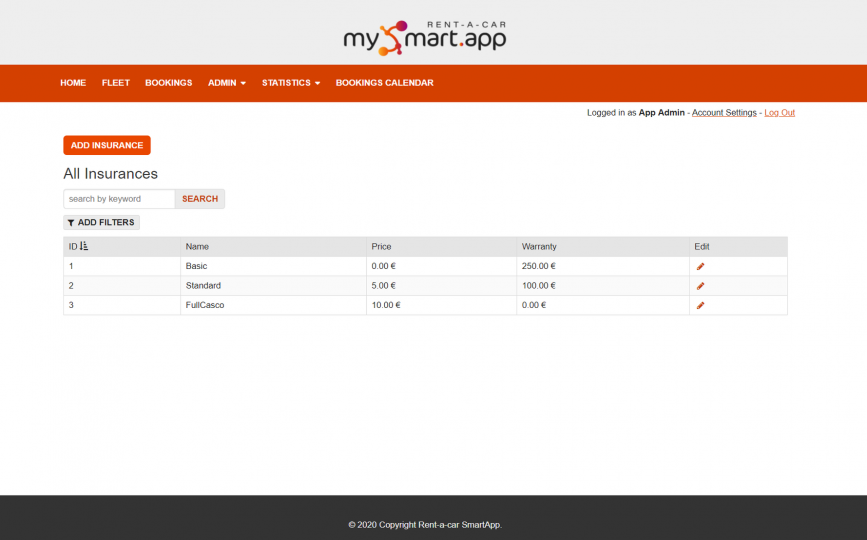This screenshot has height=540, width=867.
Task: Edit the FullCasco insurance pencil icon
Action: [700, 305]
